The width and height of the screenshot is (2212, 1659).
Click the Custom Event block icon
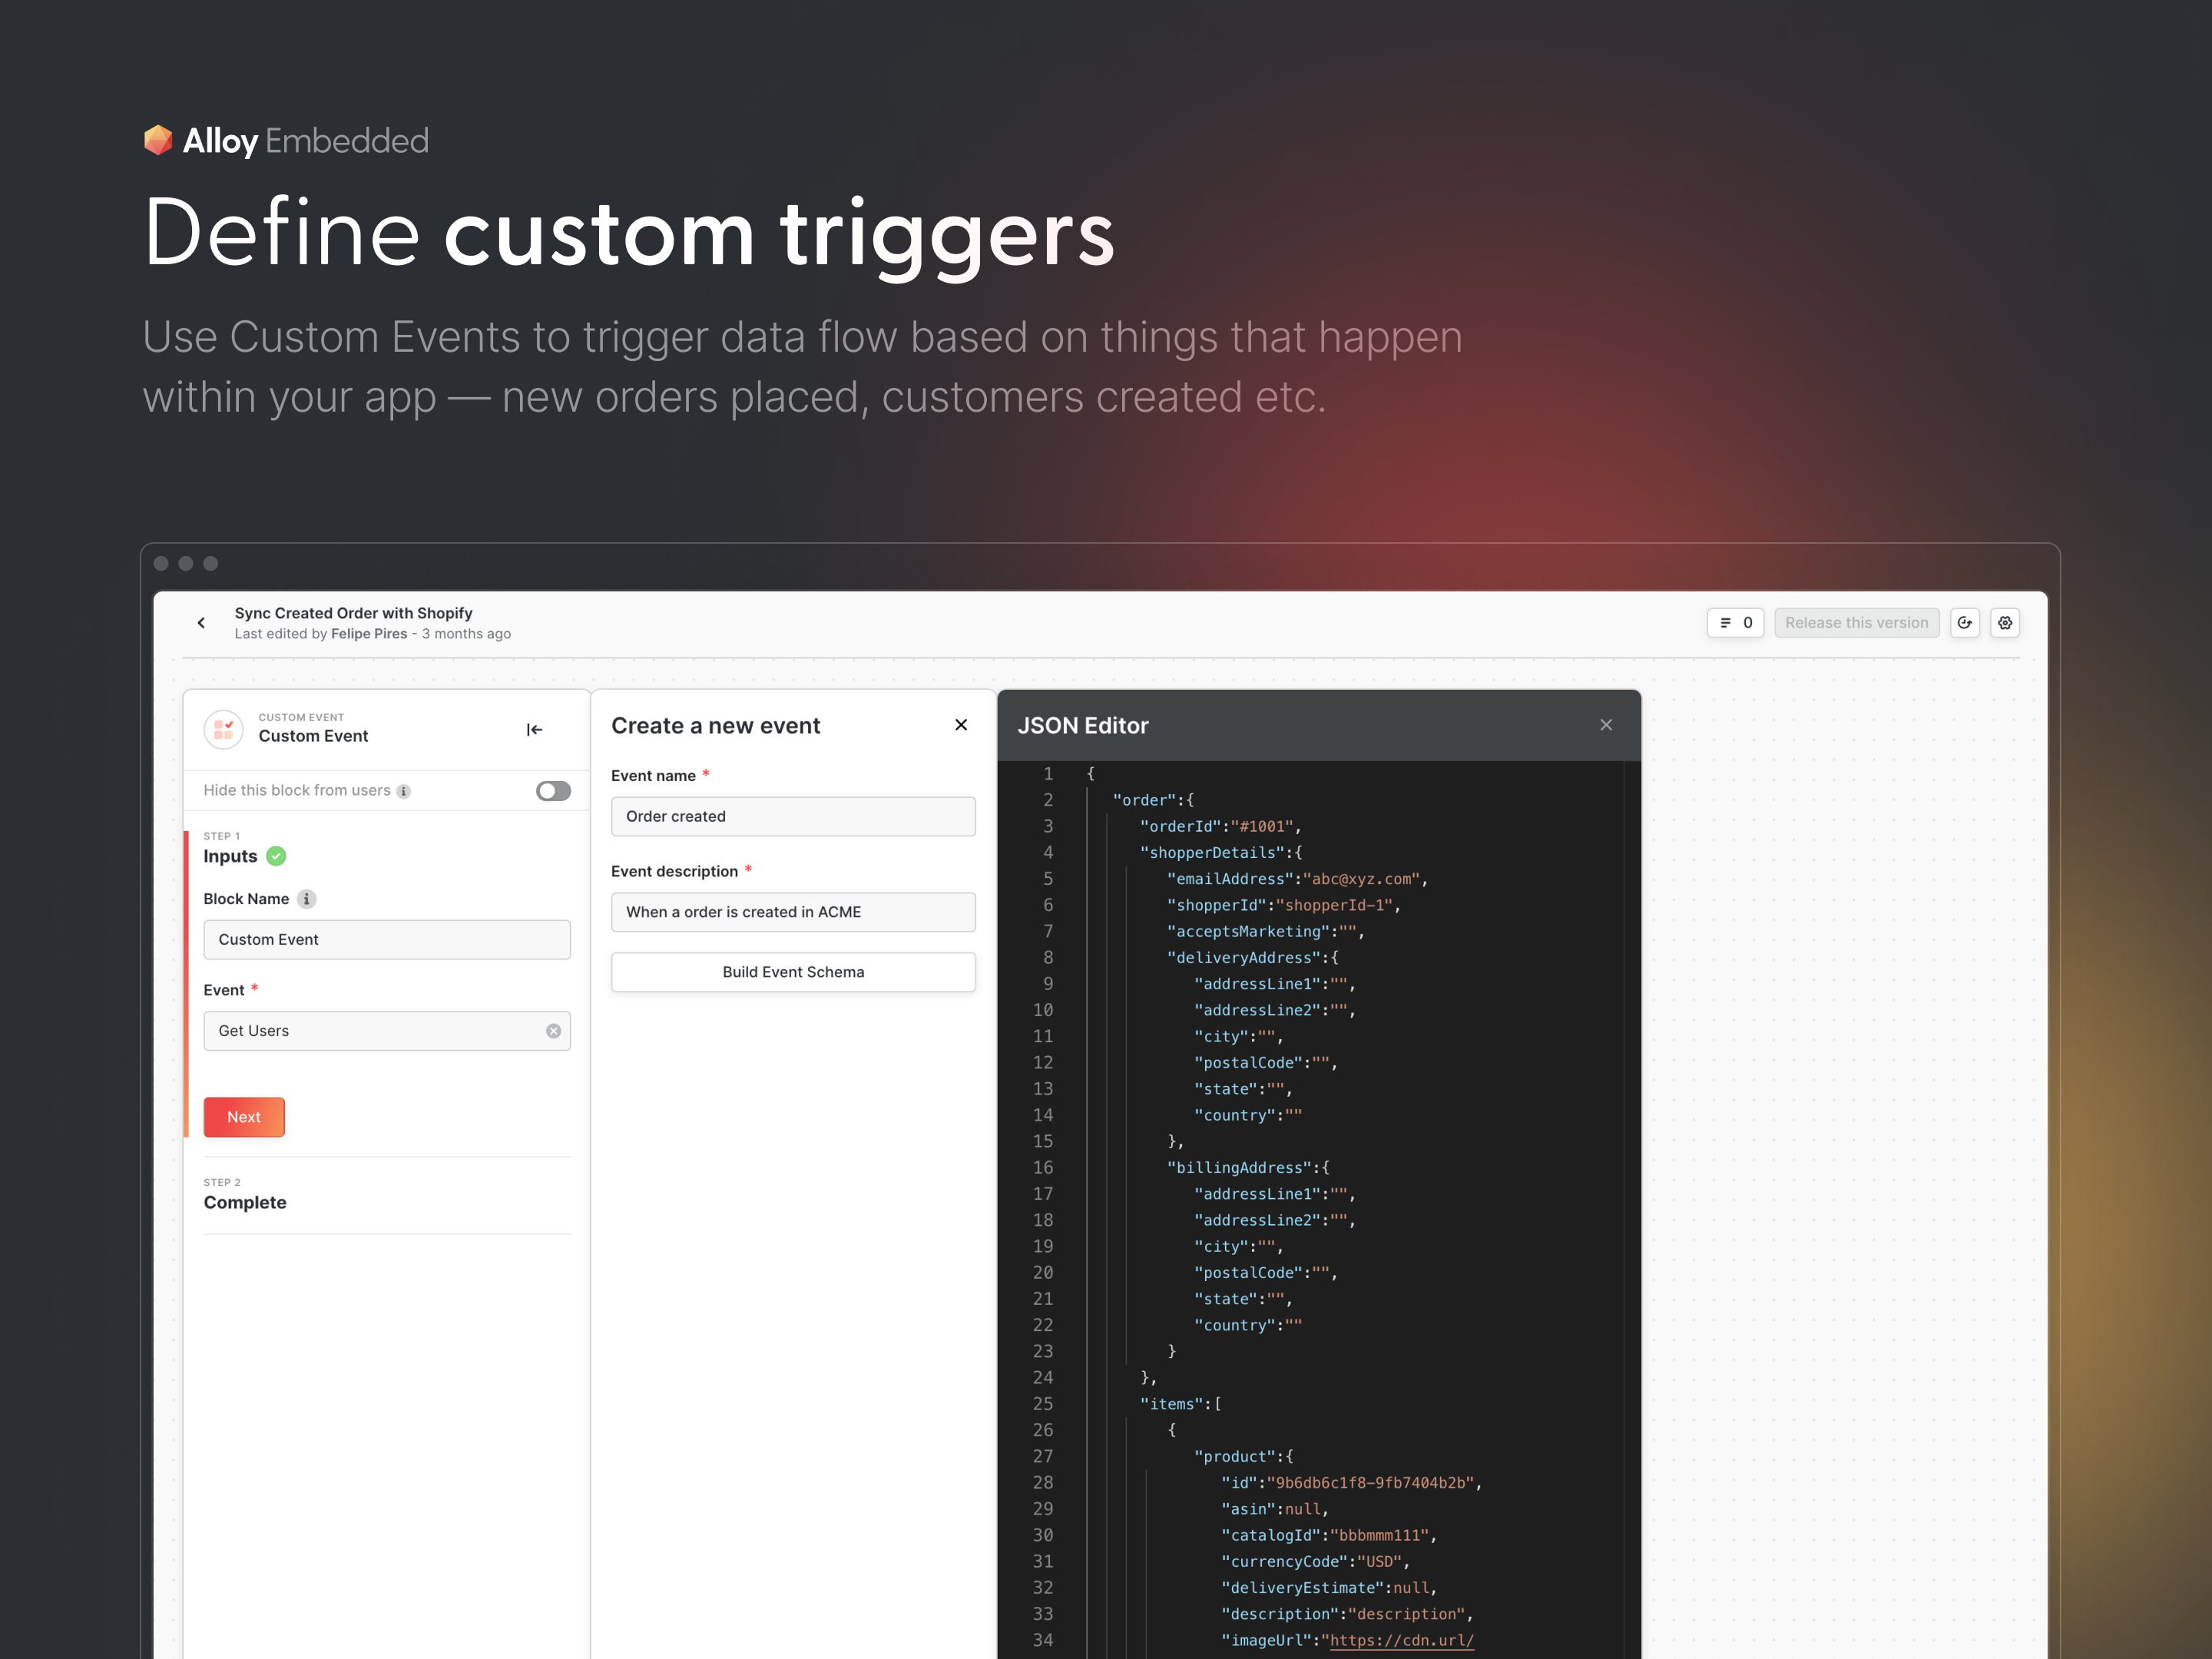(223, 729)
